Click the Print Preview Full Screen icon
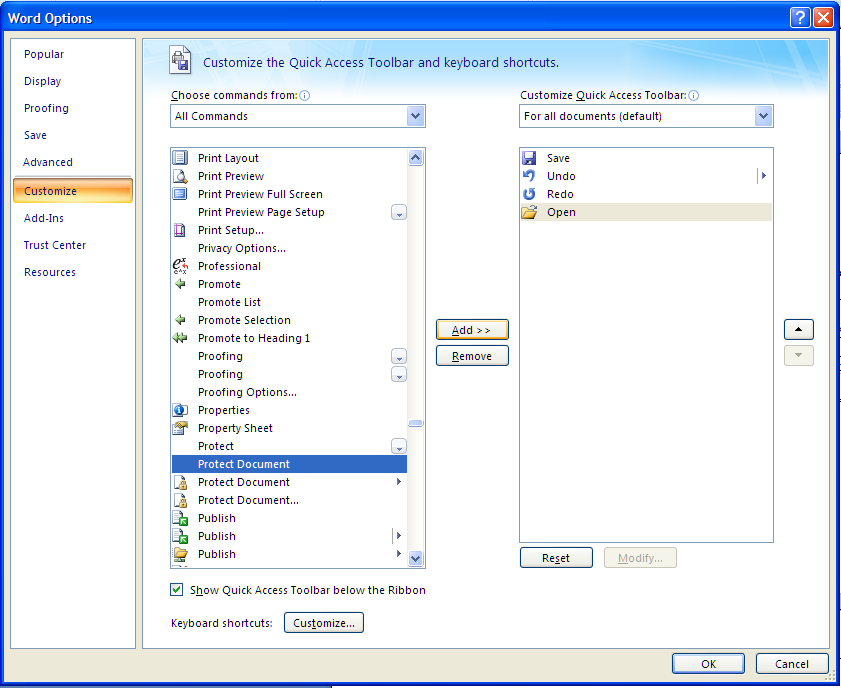 point(180,194)
